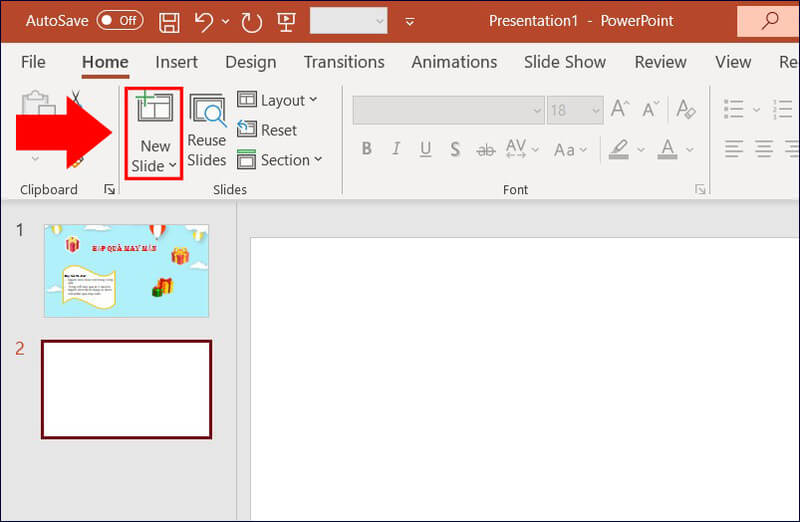This screenshot has height=522, width=800.
Task: Open the Review tab
Action: point(660,62)
